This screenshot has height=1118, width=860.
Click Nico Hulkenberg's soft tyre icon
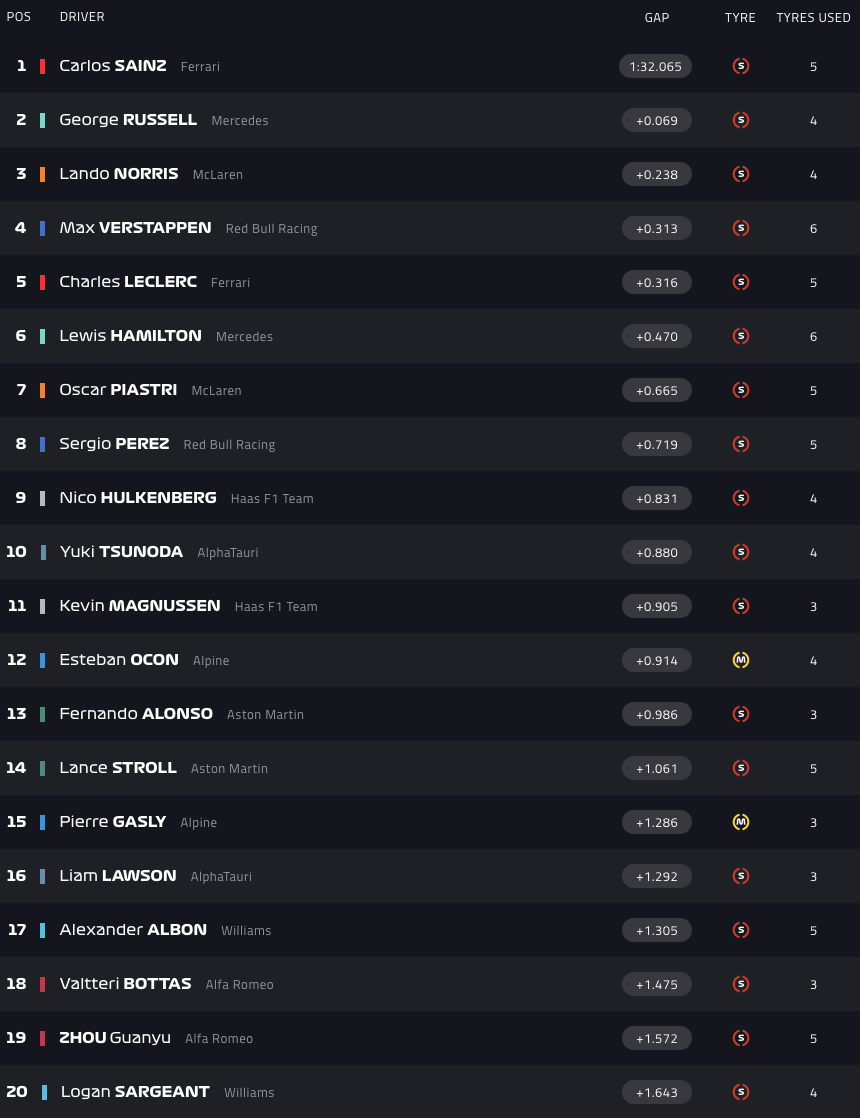click(x=741, y=498)
